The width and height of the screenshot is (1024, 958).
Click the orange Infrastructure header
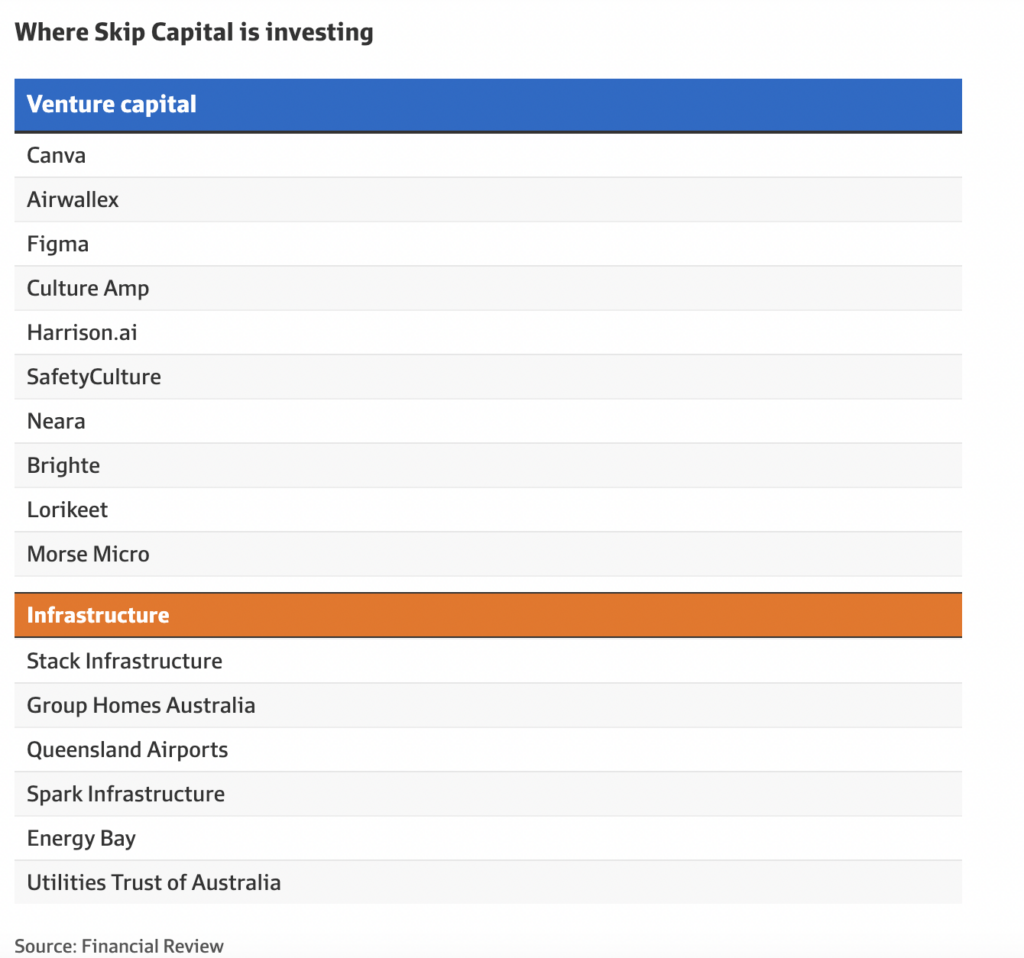(98, 615)
